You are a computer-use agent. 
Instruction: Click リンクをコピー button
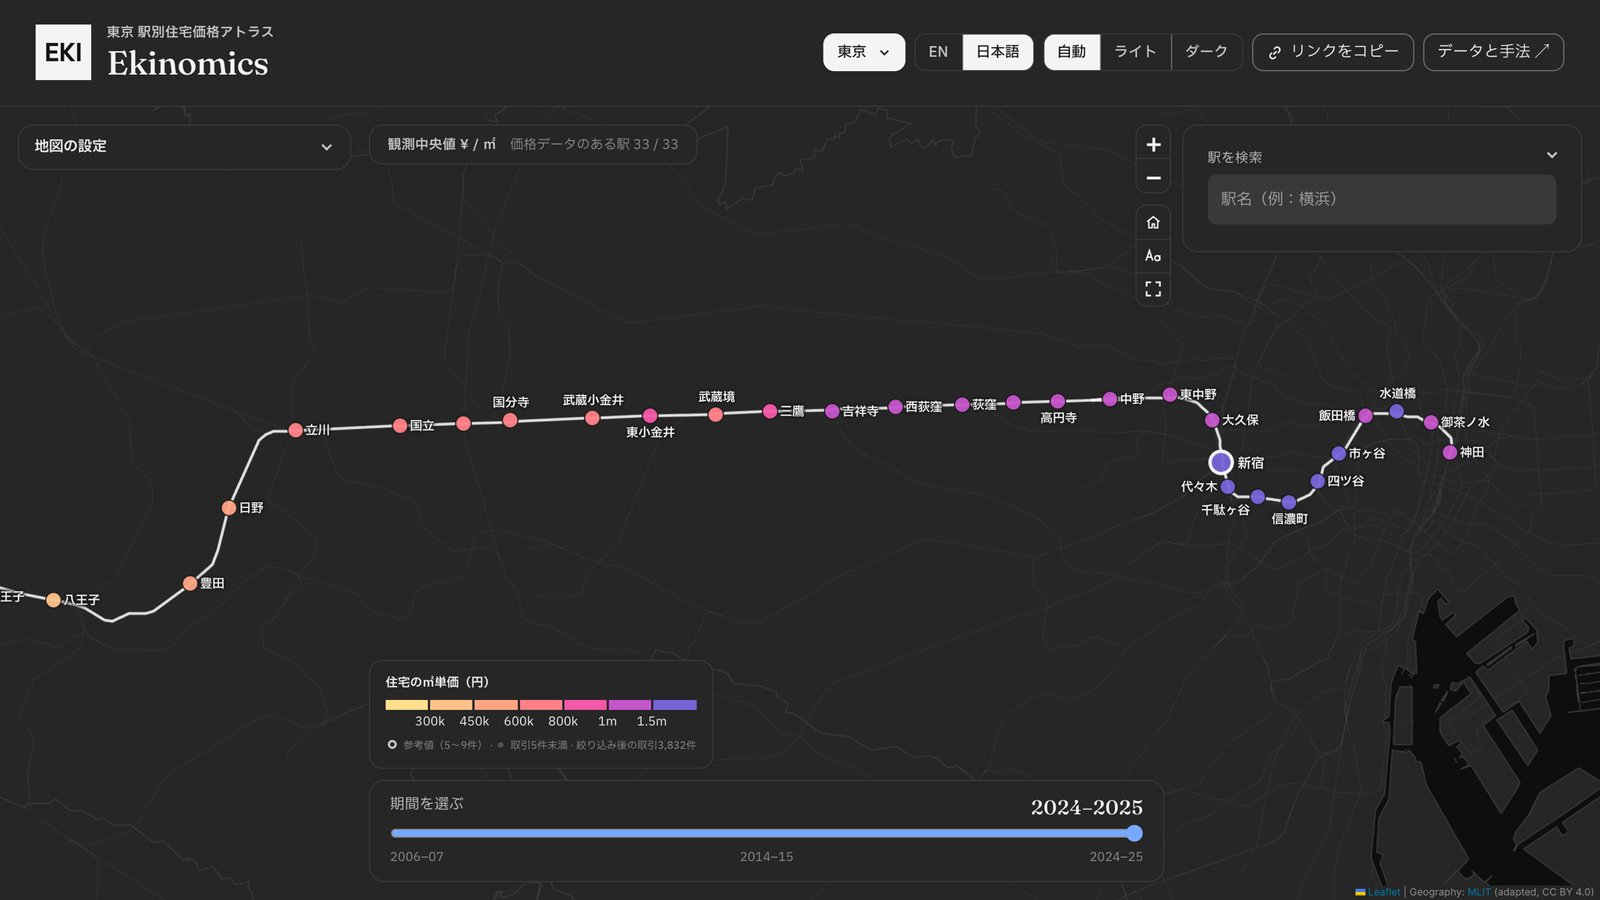pyautogui.click(x=1333, y=52)
